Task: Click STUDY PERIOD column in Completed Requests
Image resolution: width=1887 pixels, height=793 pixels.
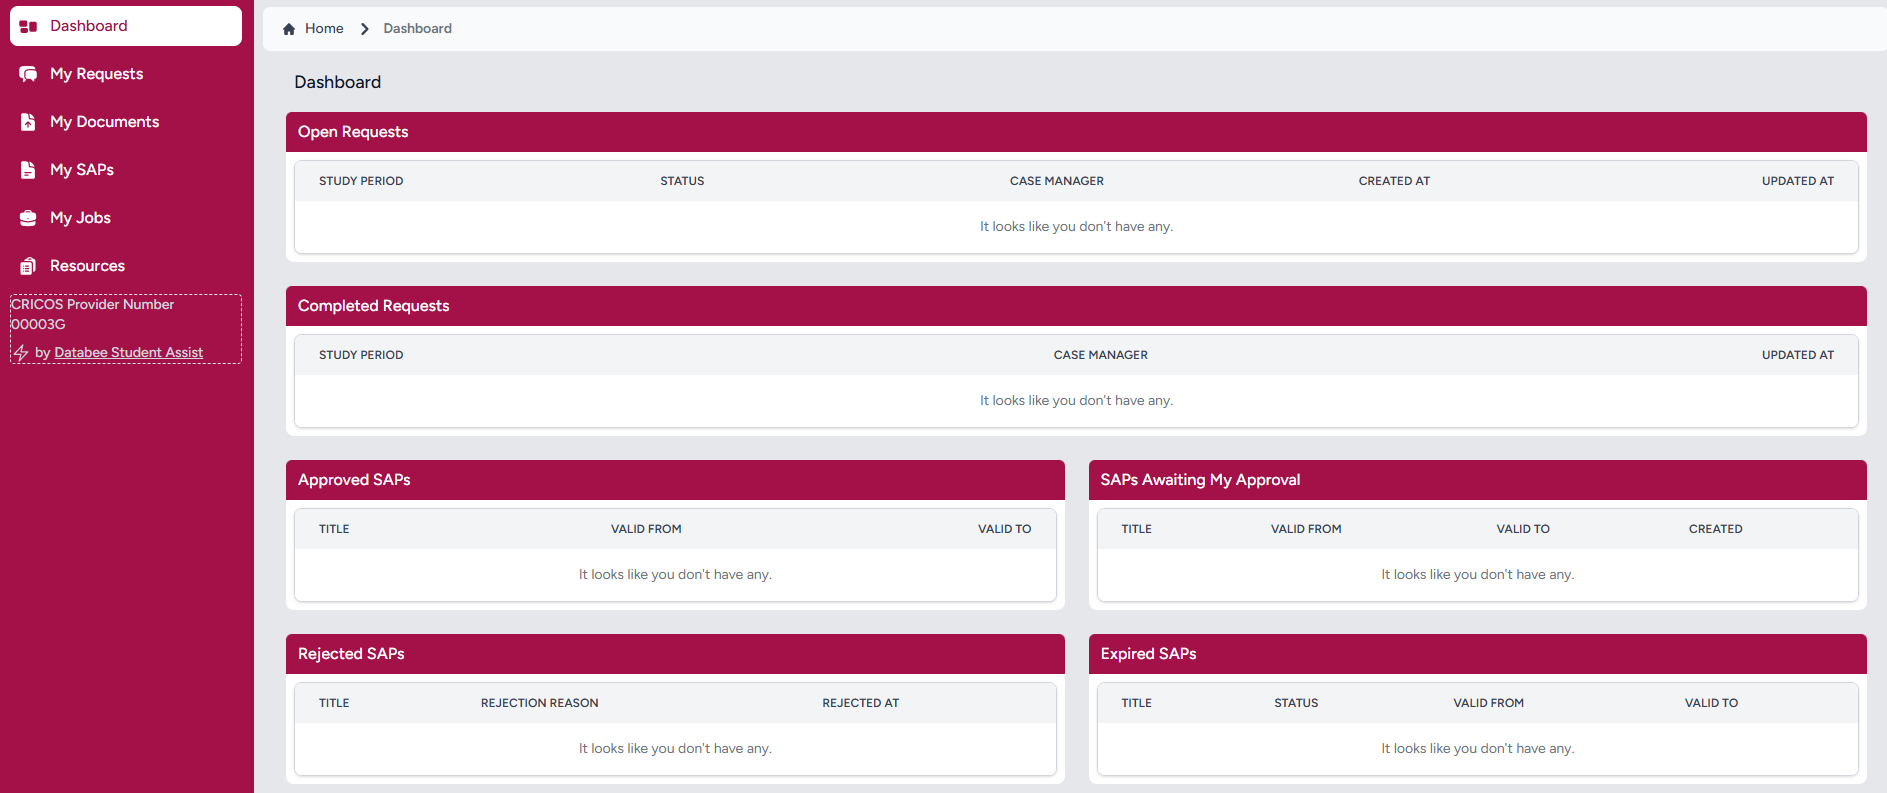Action: click(x=361, y=355)
